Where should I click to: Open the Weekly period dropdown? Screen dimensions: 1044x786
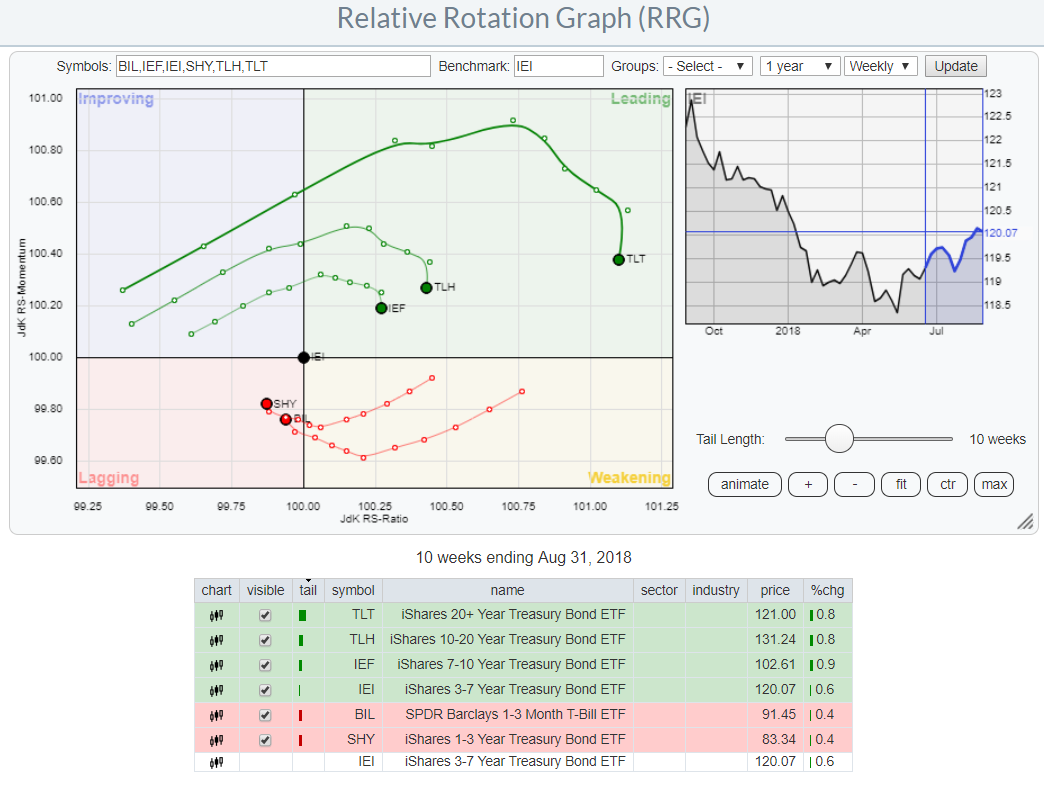pyautogui.click(x=880, y=66)
